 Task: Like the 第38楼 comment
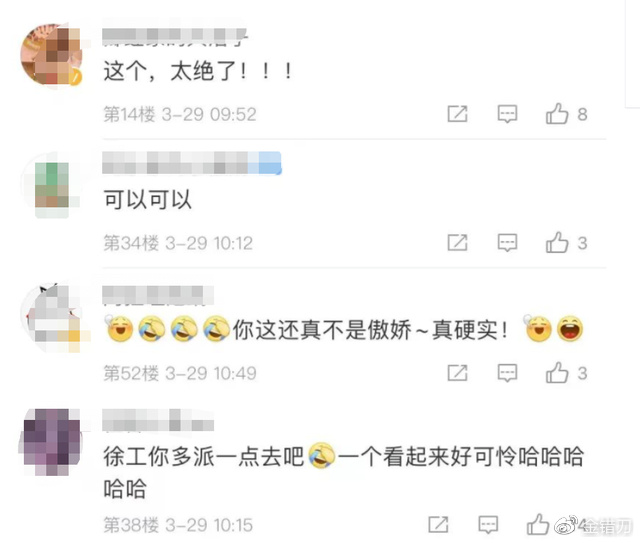pos(538,524)
